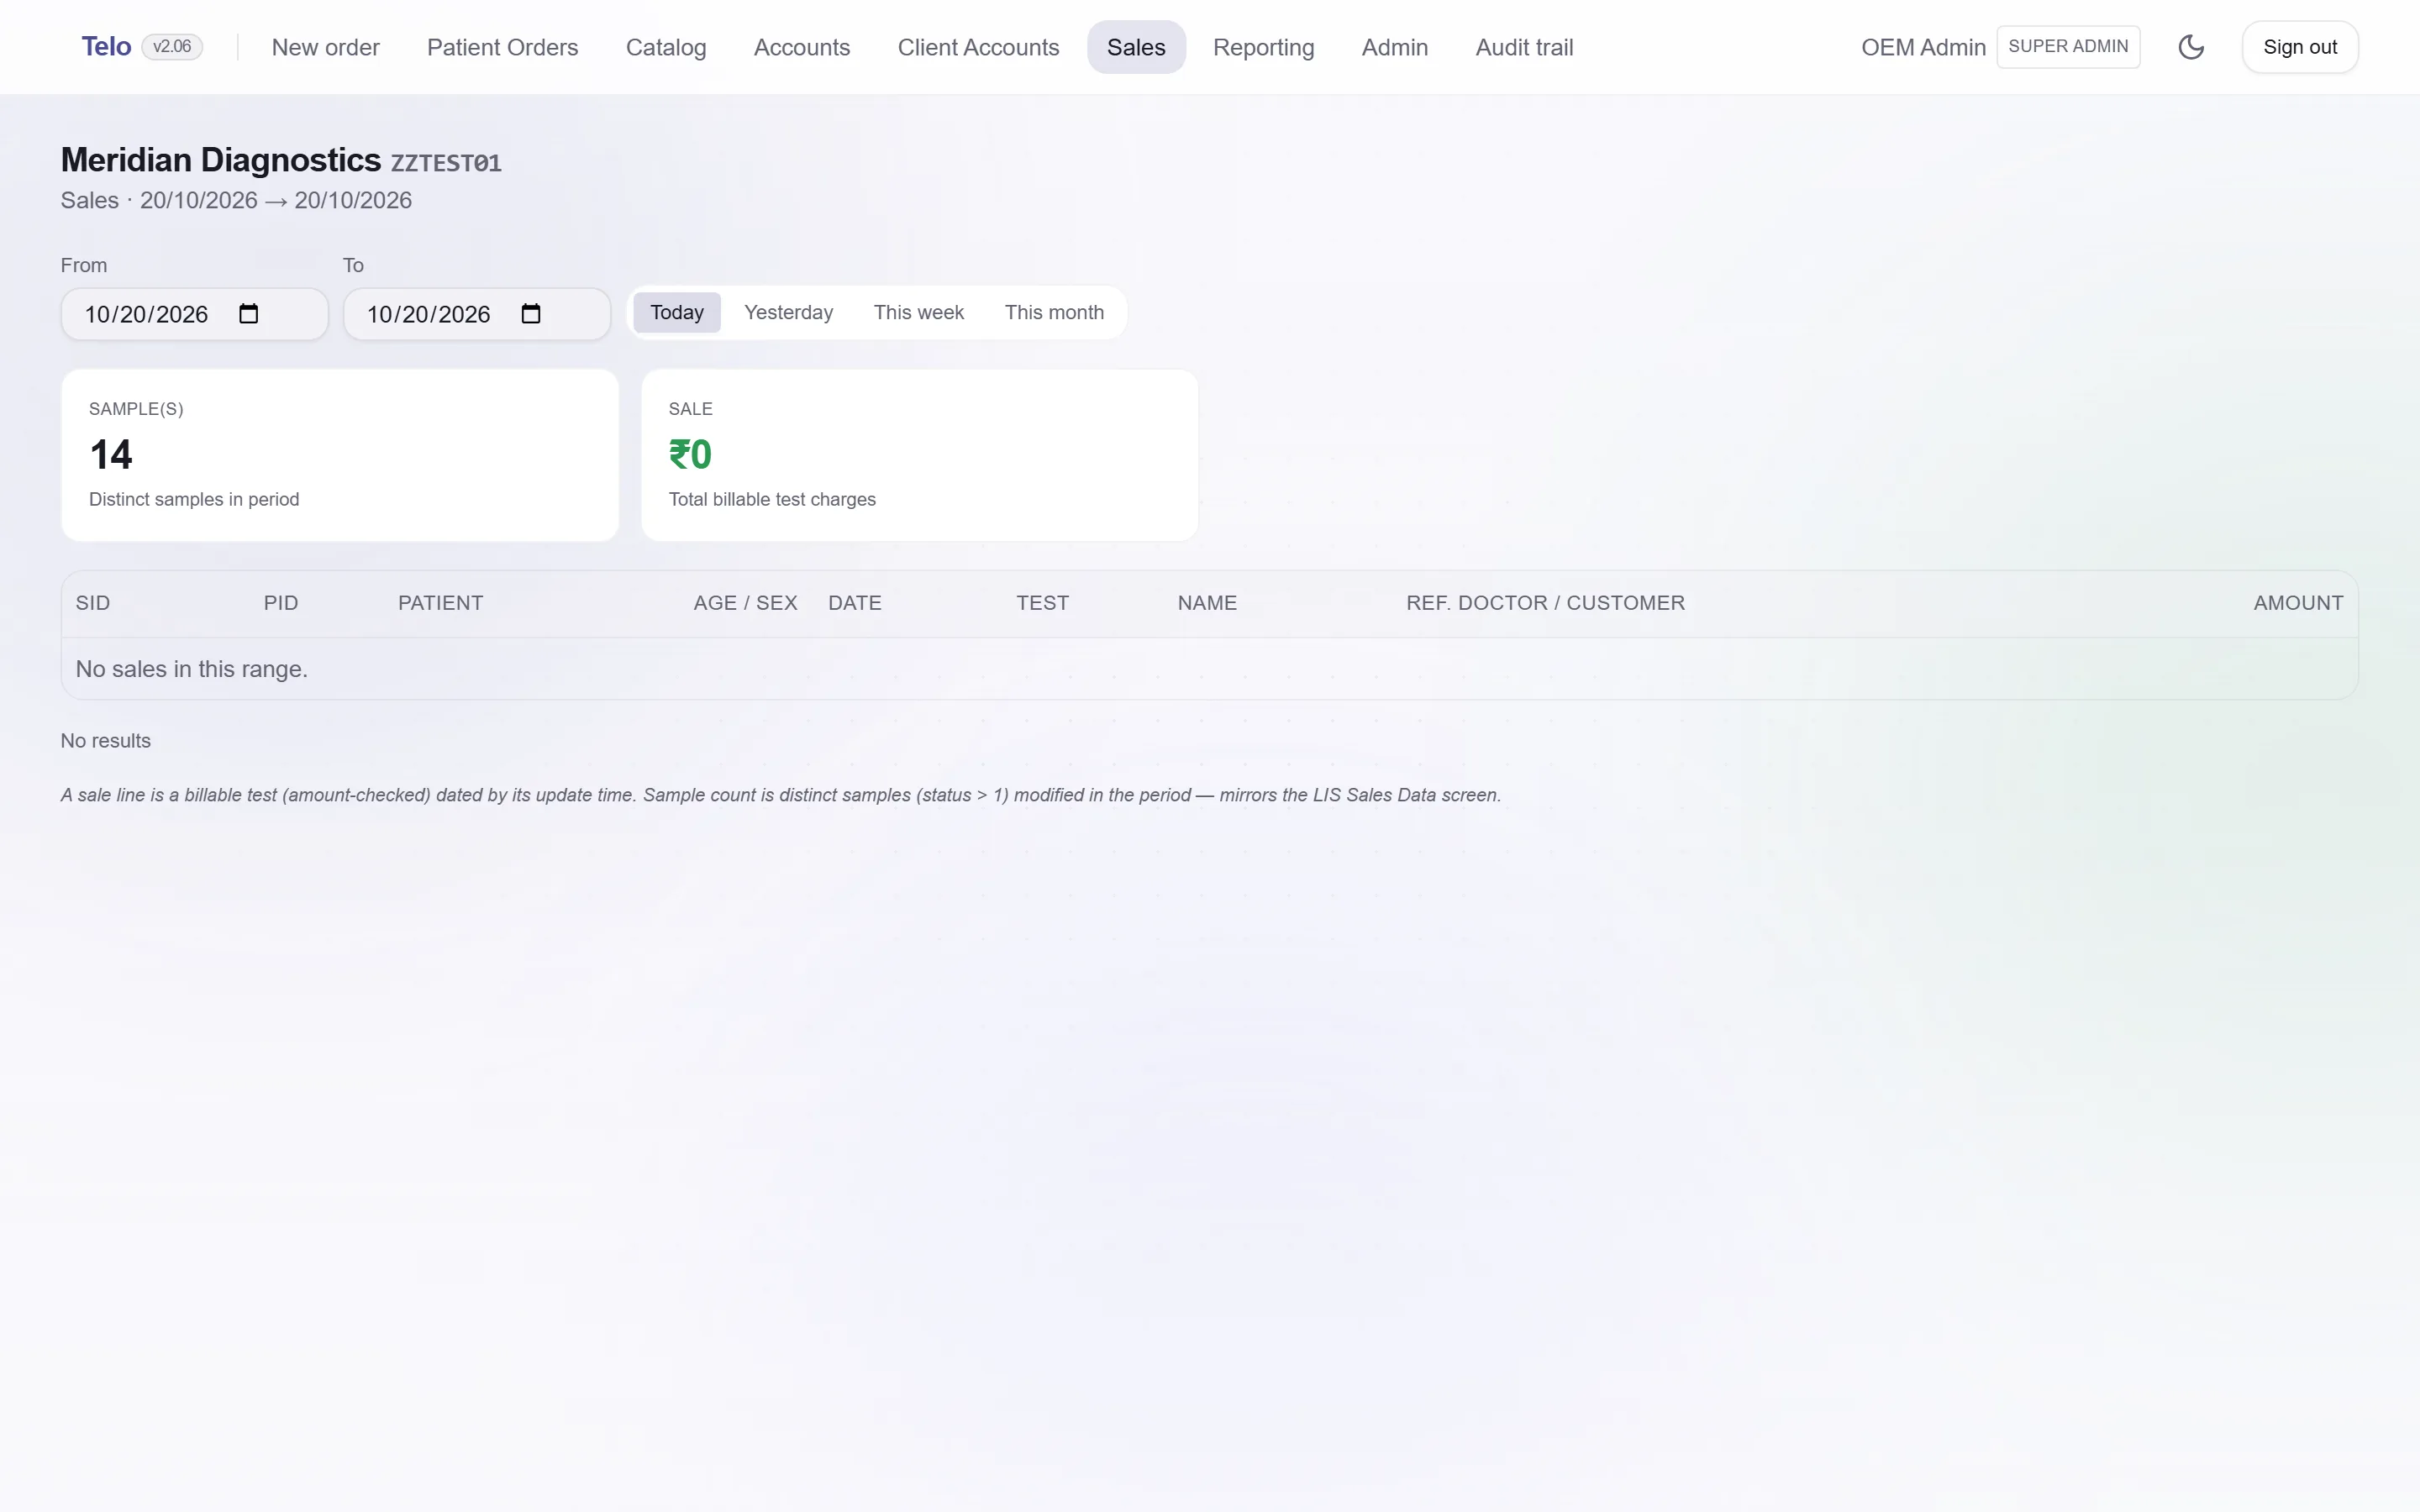Open the Reporting section

coord(1263,47)
